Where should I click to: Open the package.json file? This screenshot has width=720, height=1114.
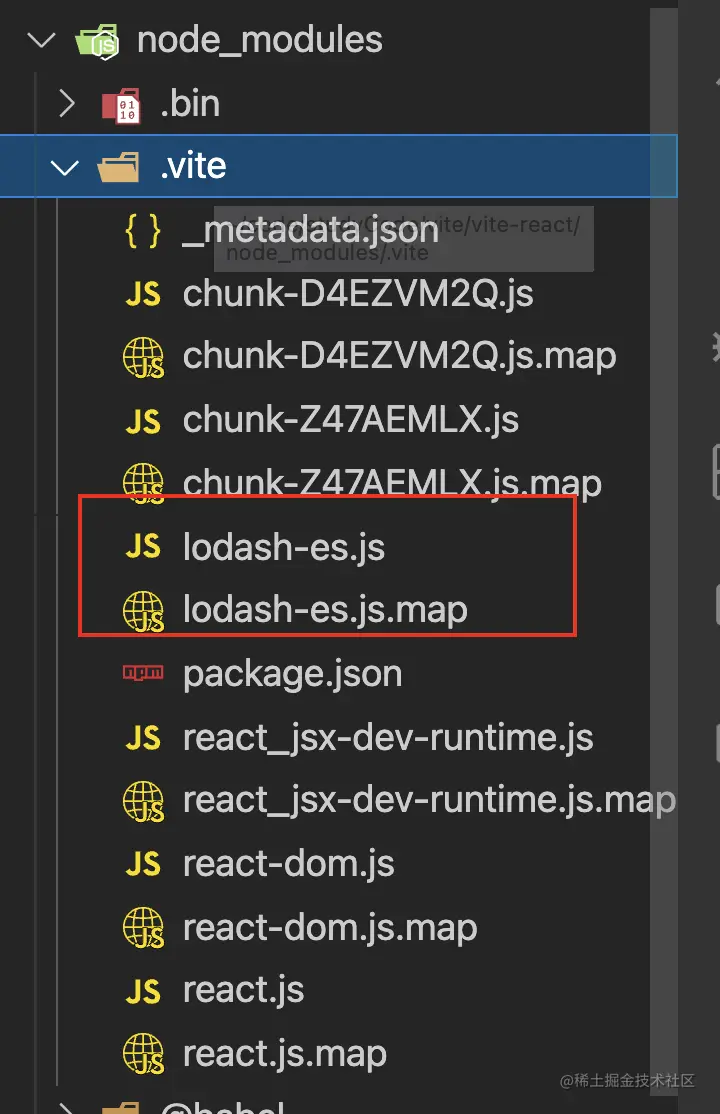click(292, 674)
